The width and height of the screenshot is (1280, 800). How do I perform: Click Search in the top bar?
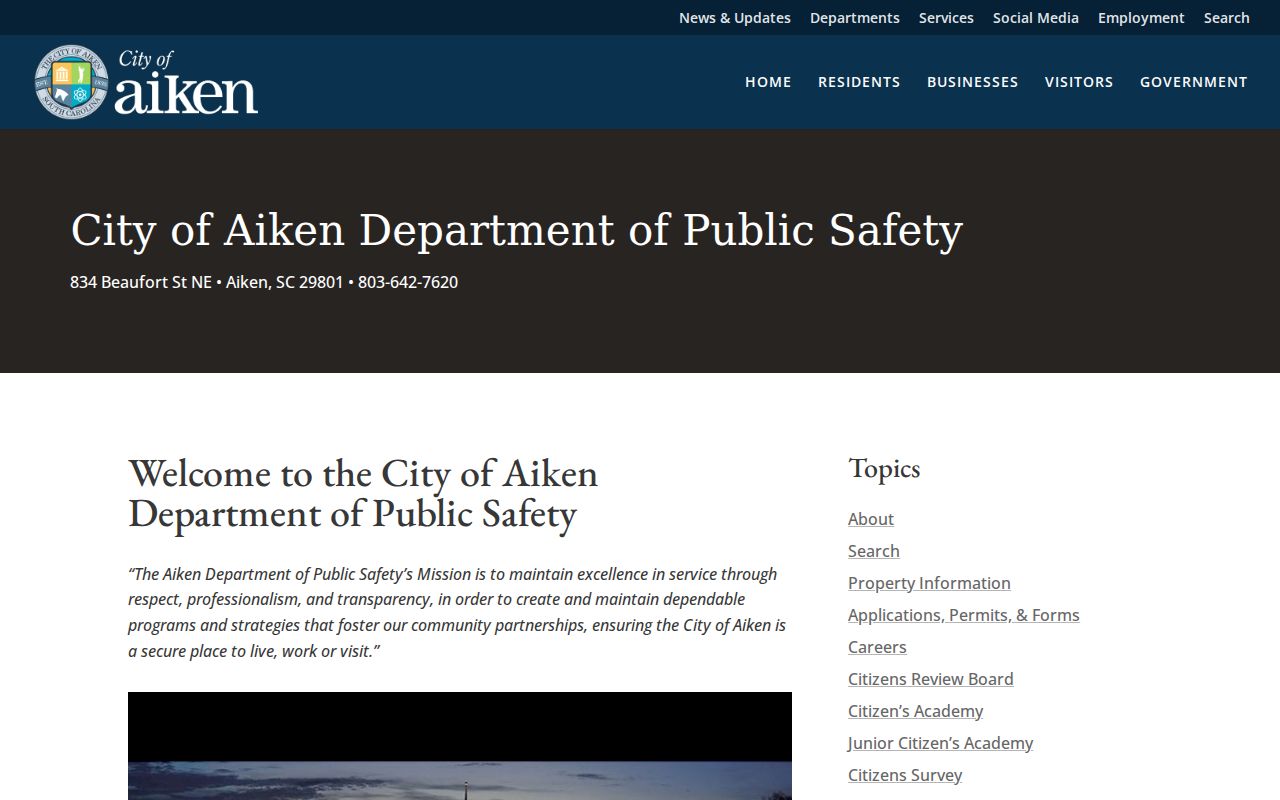(x=1227, y=18)
